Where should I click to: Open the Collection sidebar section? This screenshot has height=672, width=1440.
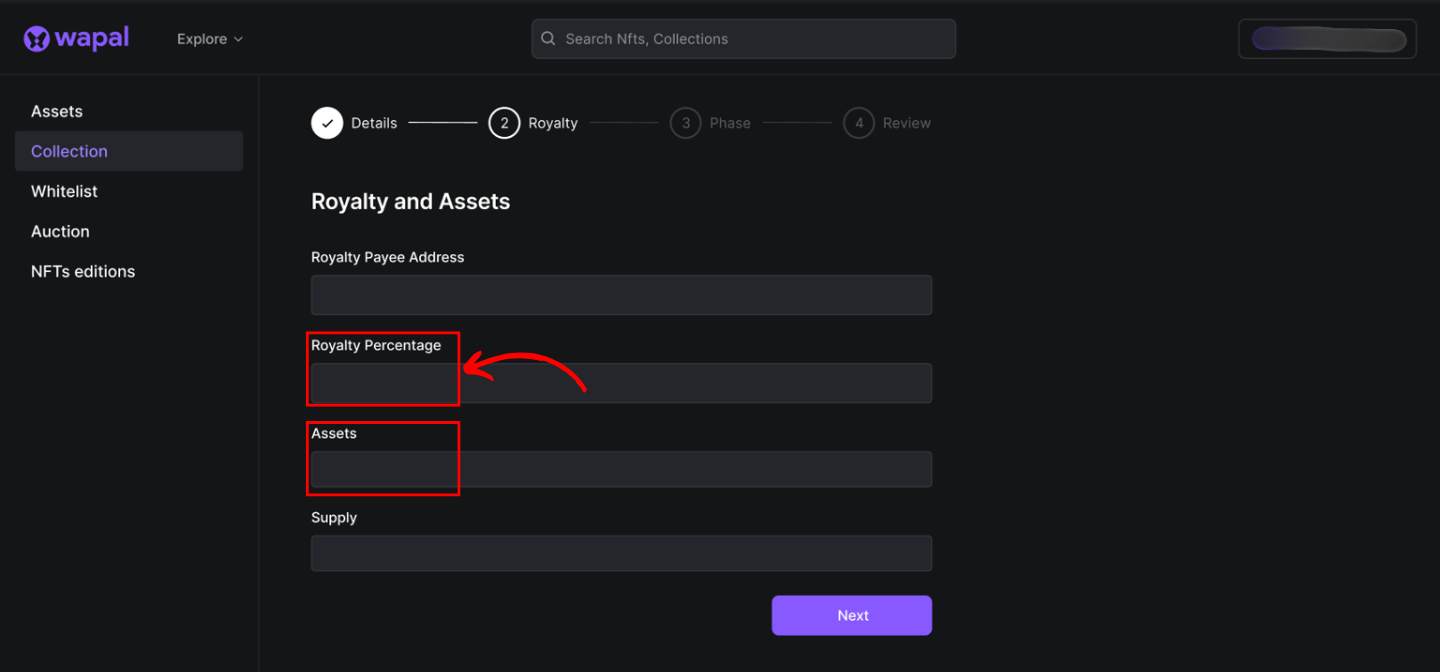69,151
